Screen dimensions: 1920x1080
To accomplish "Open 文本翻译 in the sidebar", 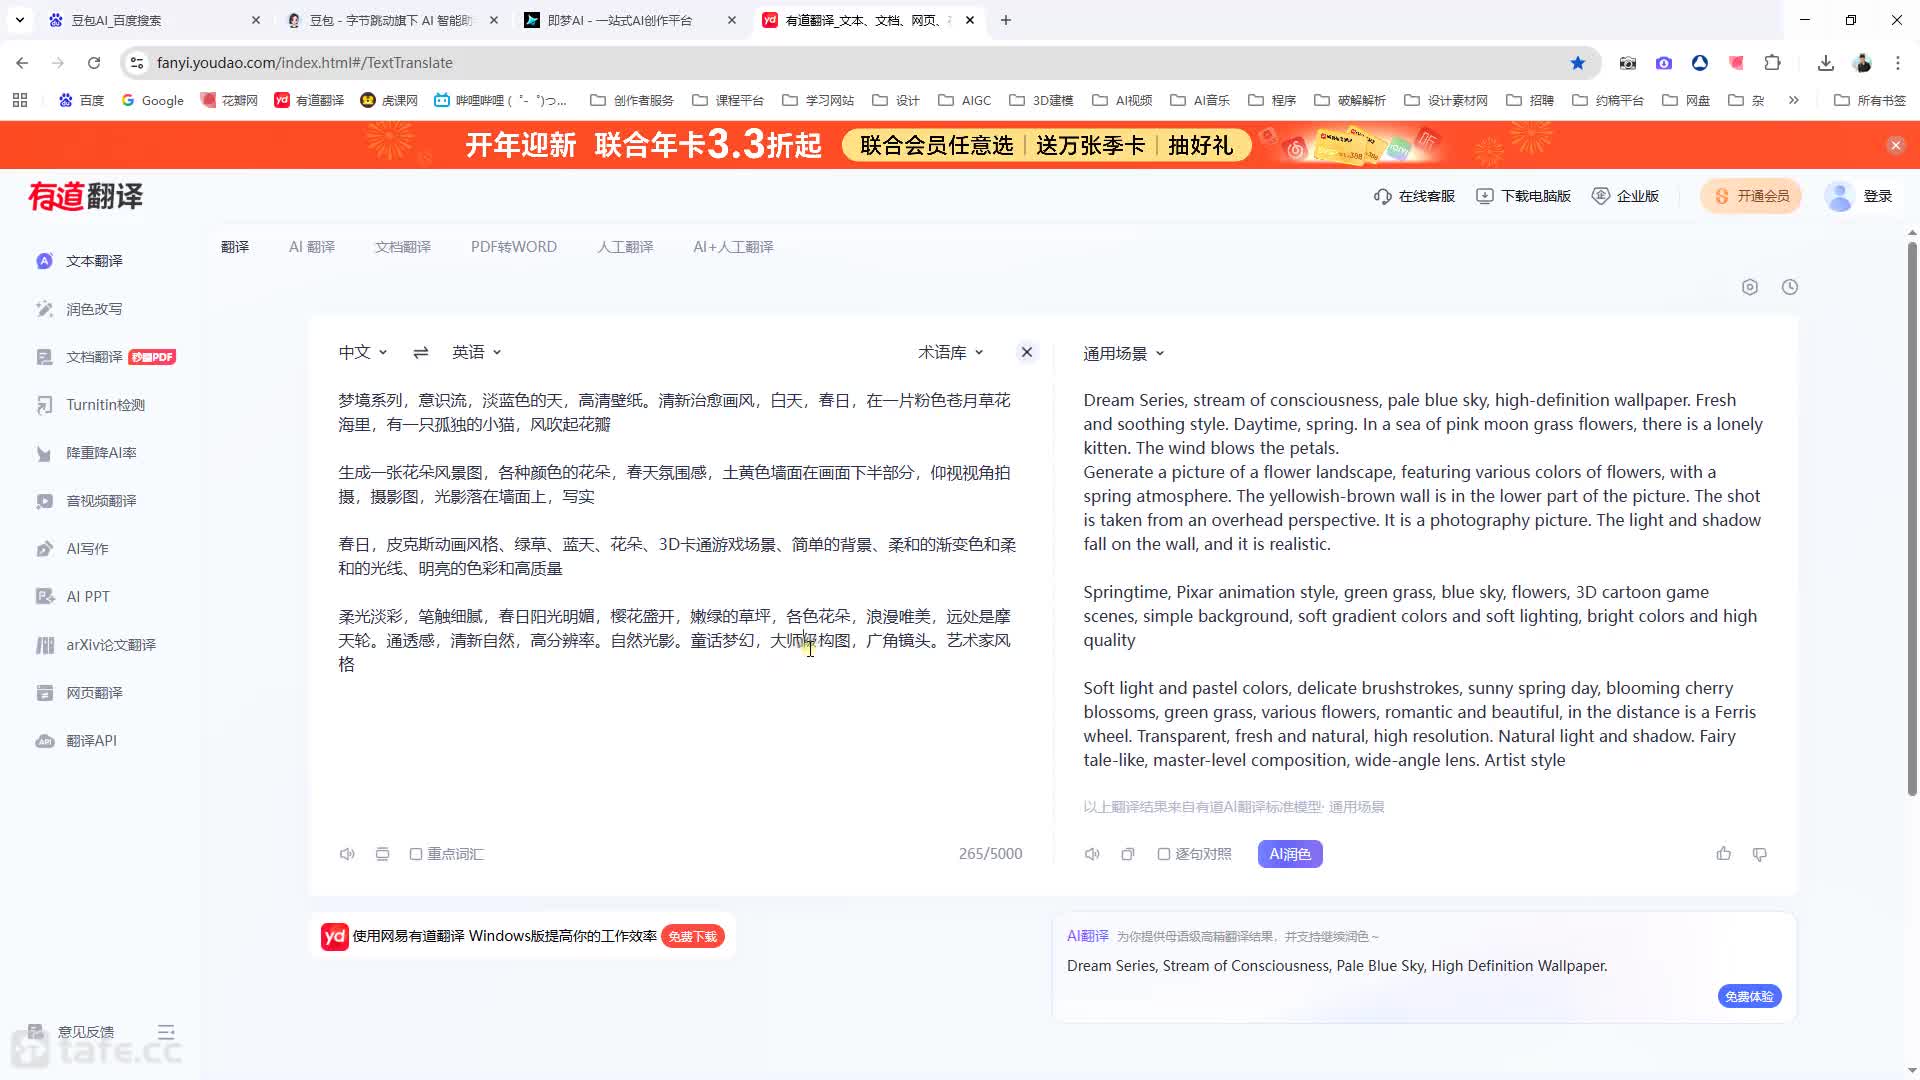I will pyautogui.click(x=80, y=261).
